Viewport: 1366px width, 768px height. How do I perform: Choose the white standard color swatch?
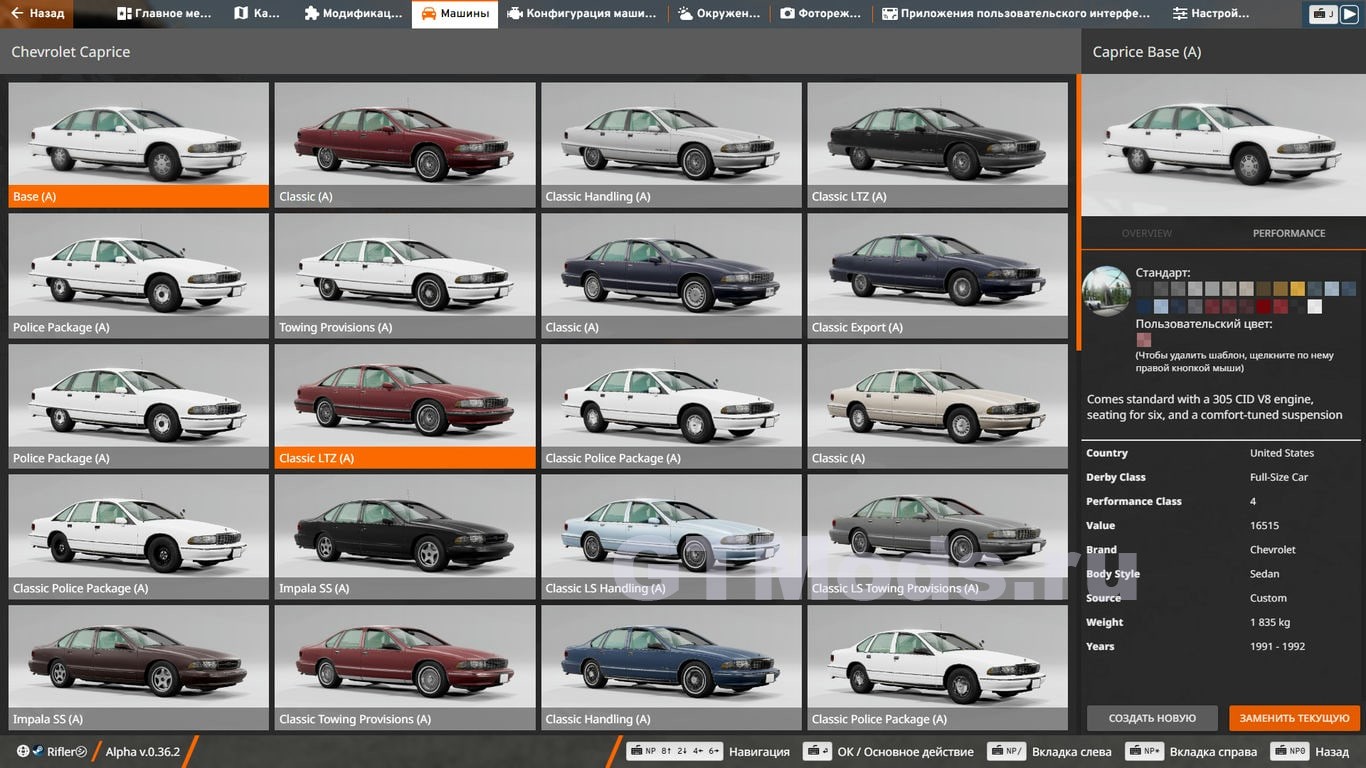click(x=1315, y=306)
